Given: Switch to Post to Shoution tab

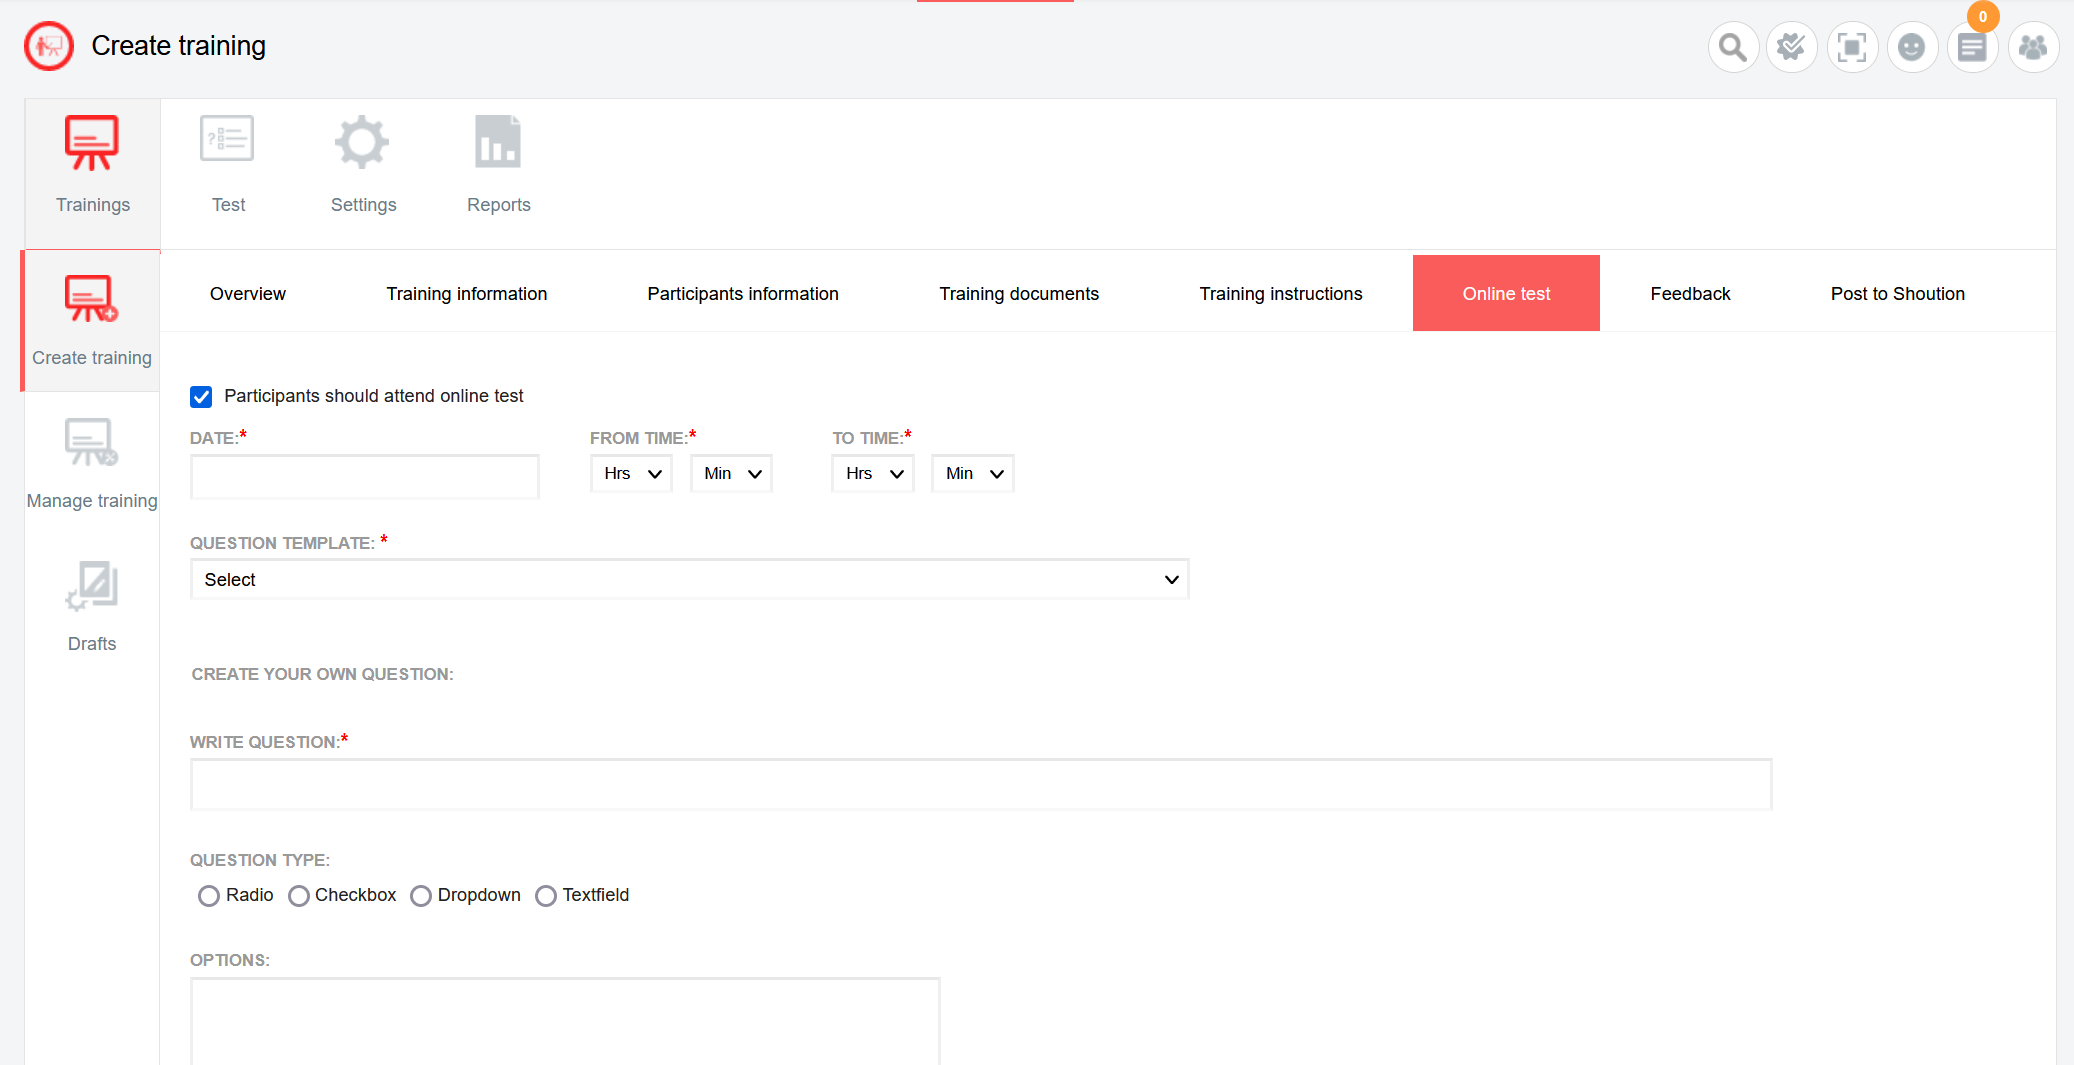Looking at the screenshot, I should (x=1898, y=294).
